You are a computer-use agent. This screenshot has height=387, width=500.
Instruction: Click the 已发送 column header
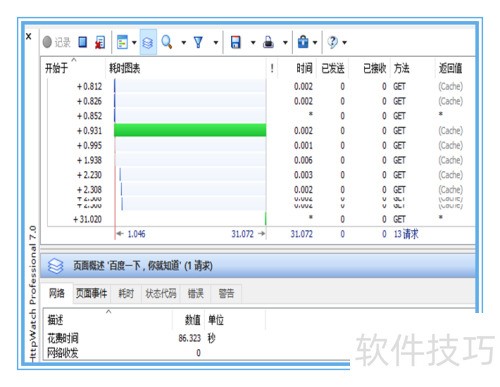(332, 68)
